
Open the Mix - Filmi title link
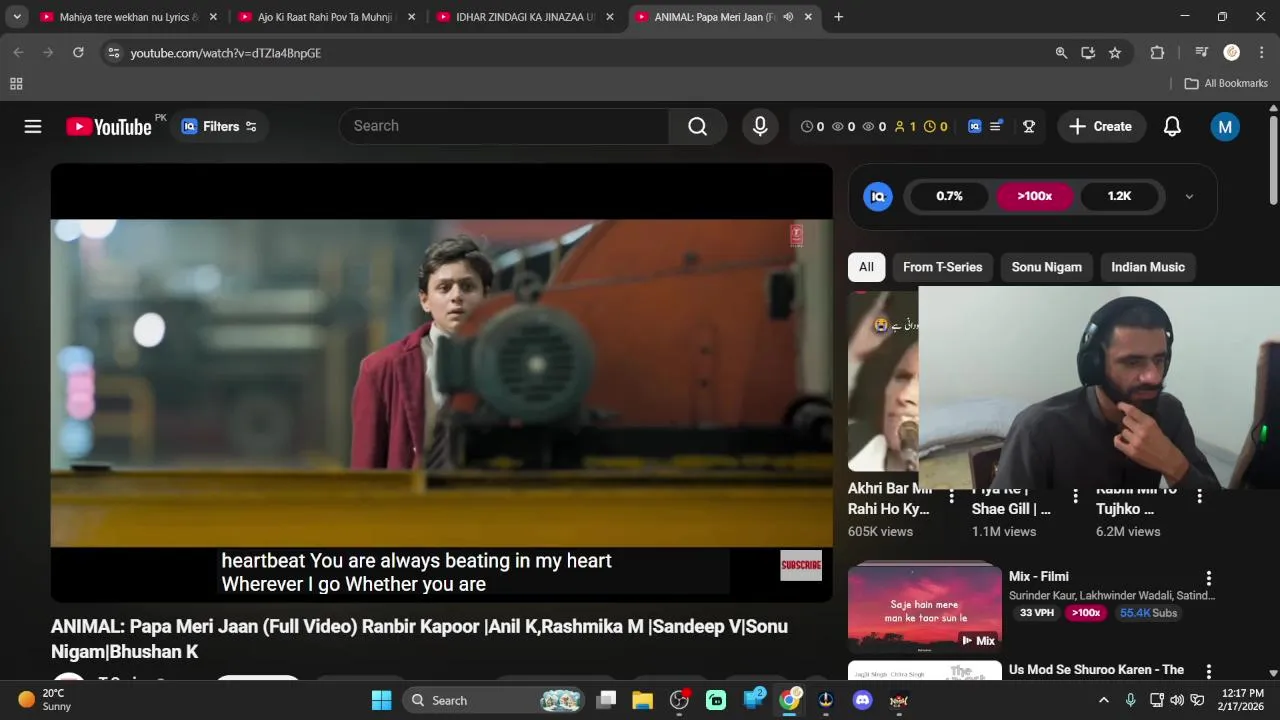coord(1038,576)
